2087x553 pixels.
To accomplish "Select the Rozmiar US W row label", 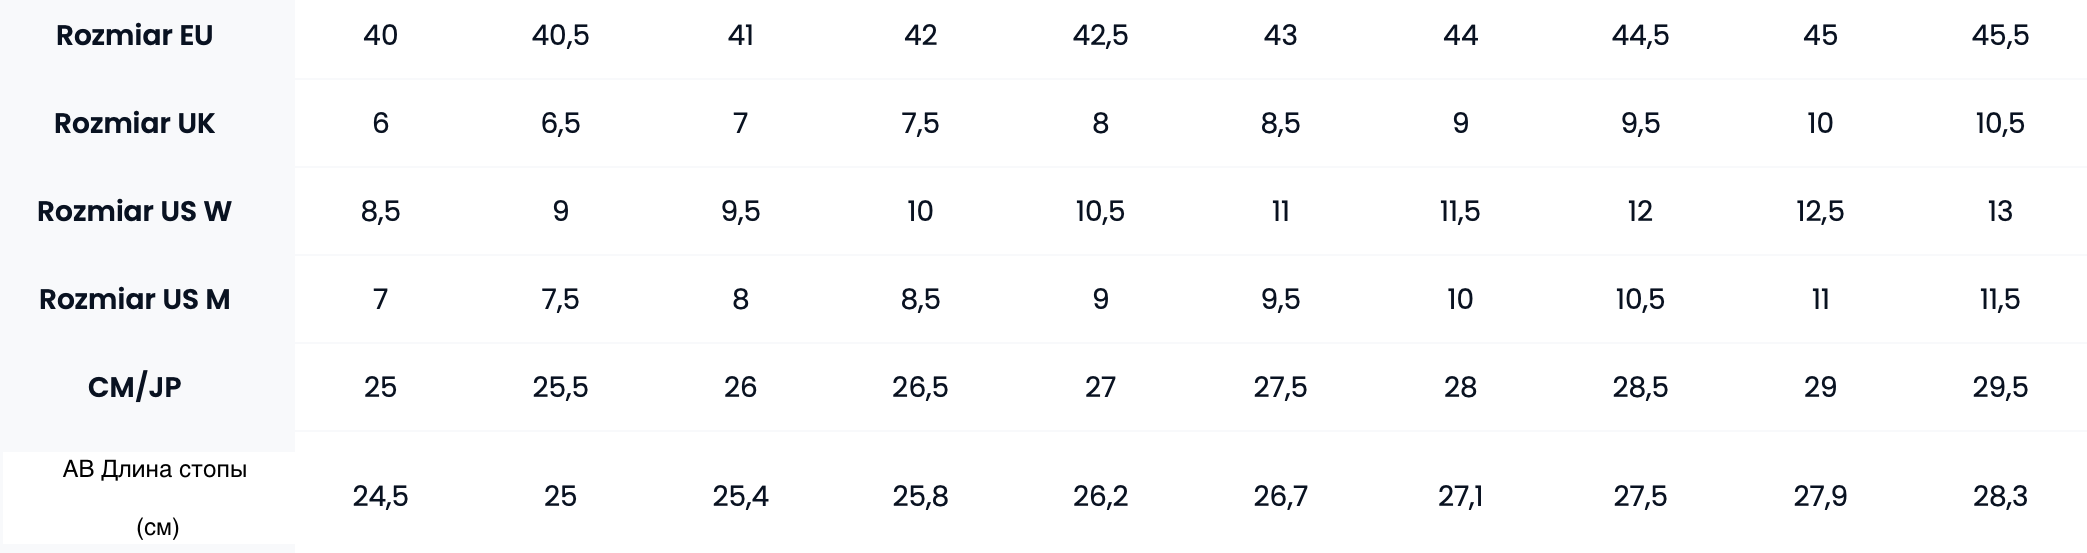I will pos(134,212).
